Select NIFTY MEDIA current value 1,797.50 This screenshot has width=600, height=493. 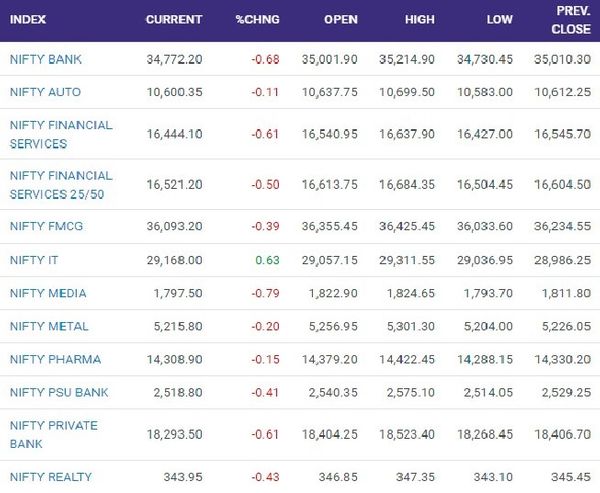pos(178,293)
